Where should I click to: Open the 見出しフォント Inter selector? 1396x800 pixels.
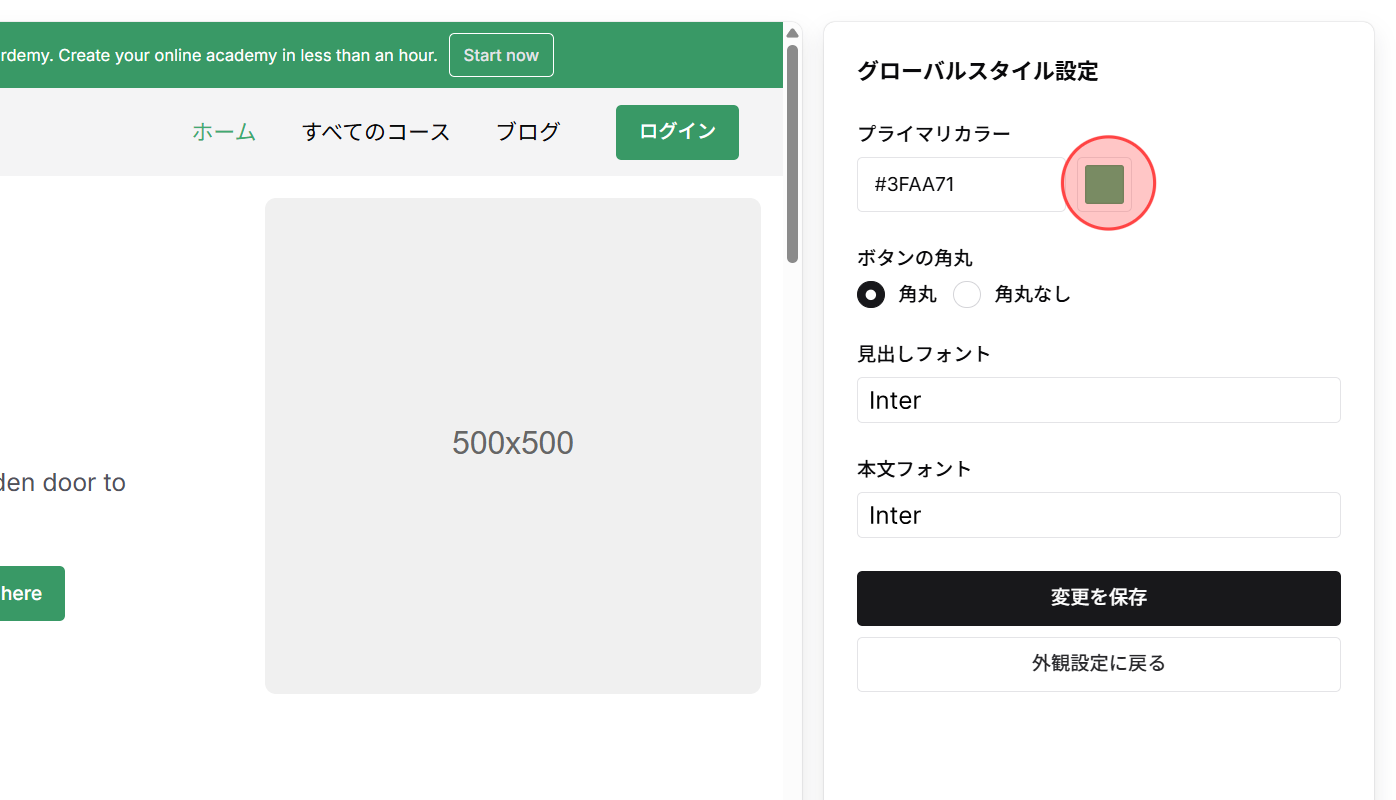(1098, 400)
